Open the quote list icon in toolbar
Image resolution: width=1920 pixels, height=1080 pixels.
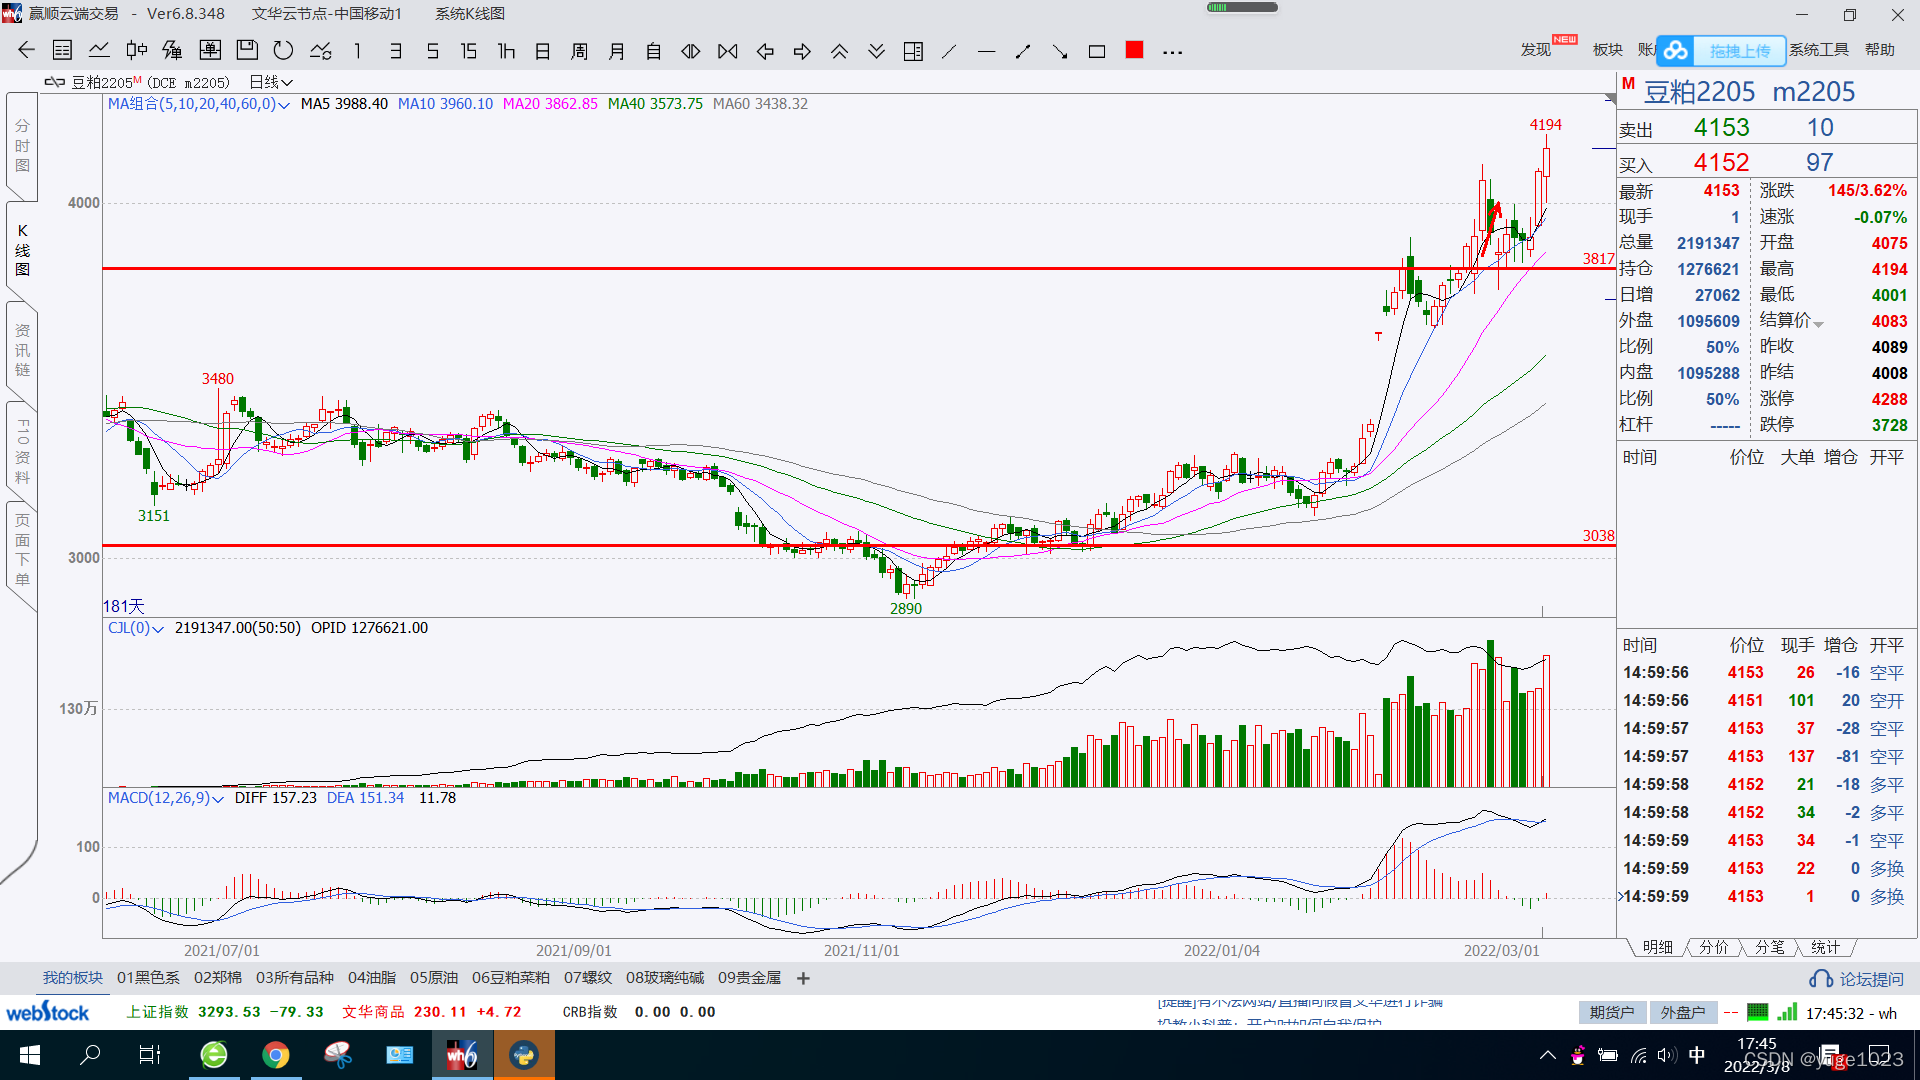point(62,51)
